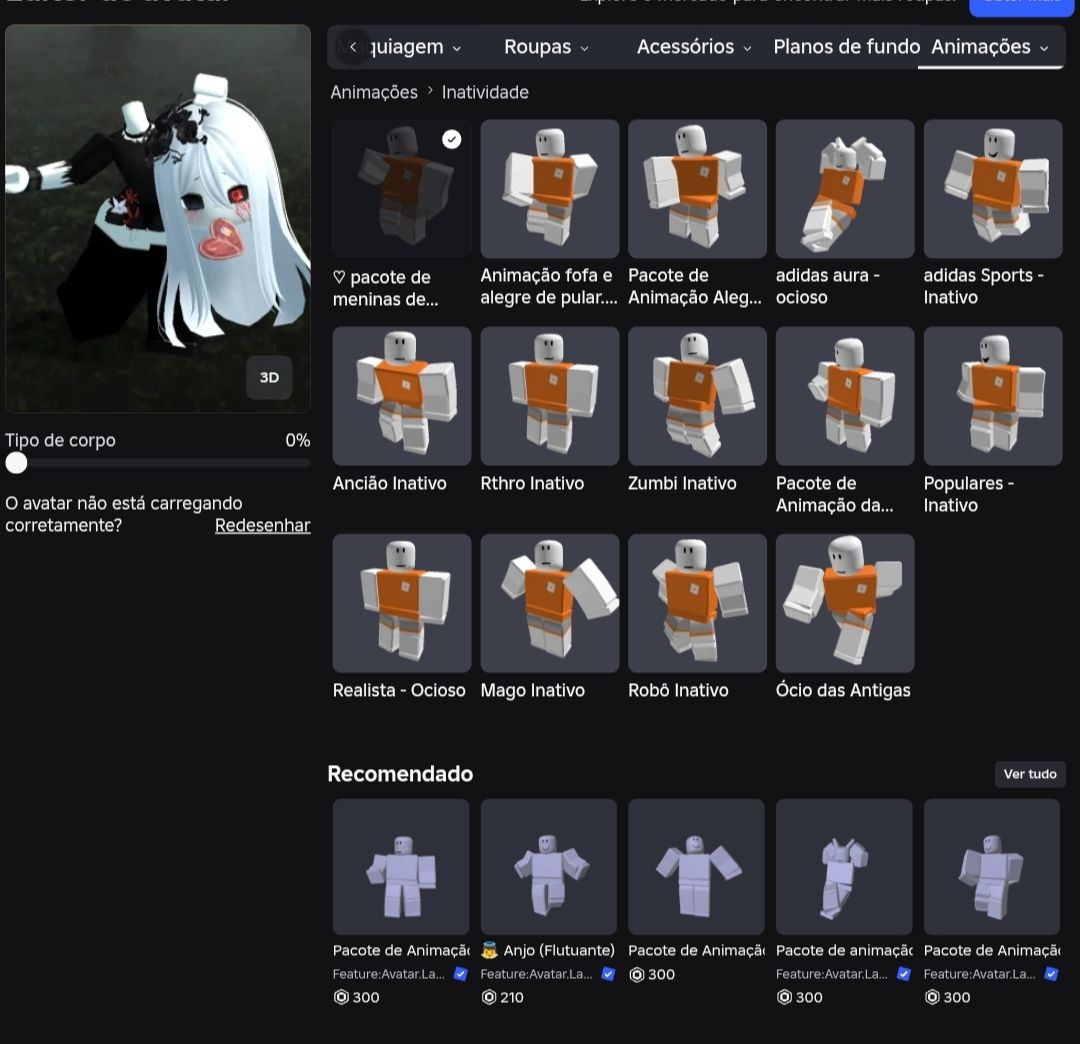The image size is (1080, 1044).
Task: Open the Planos de fundo tab
Action: [x=847, y=47]
